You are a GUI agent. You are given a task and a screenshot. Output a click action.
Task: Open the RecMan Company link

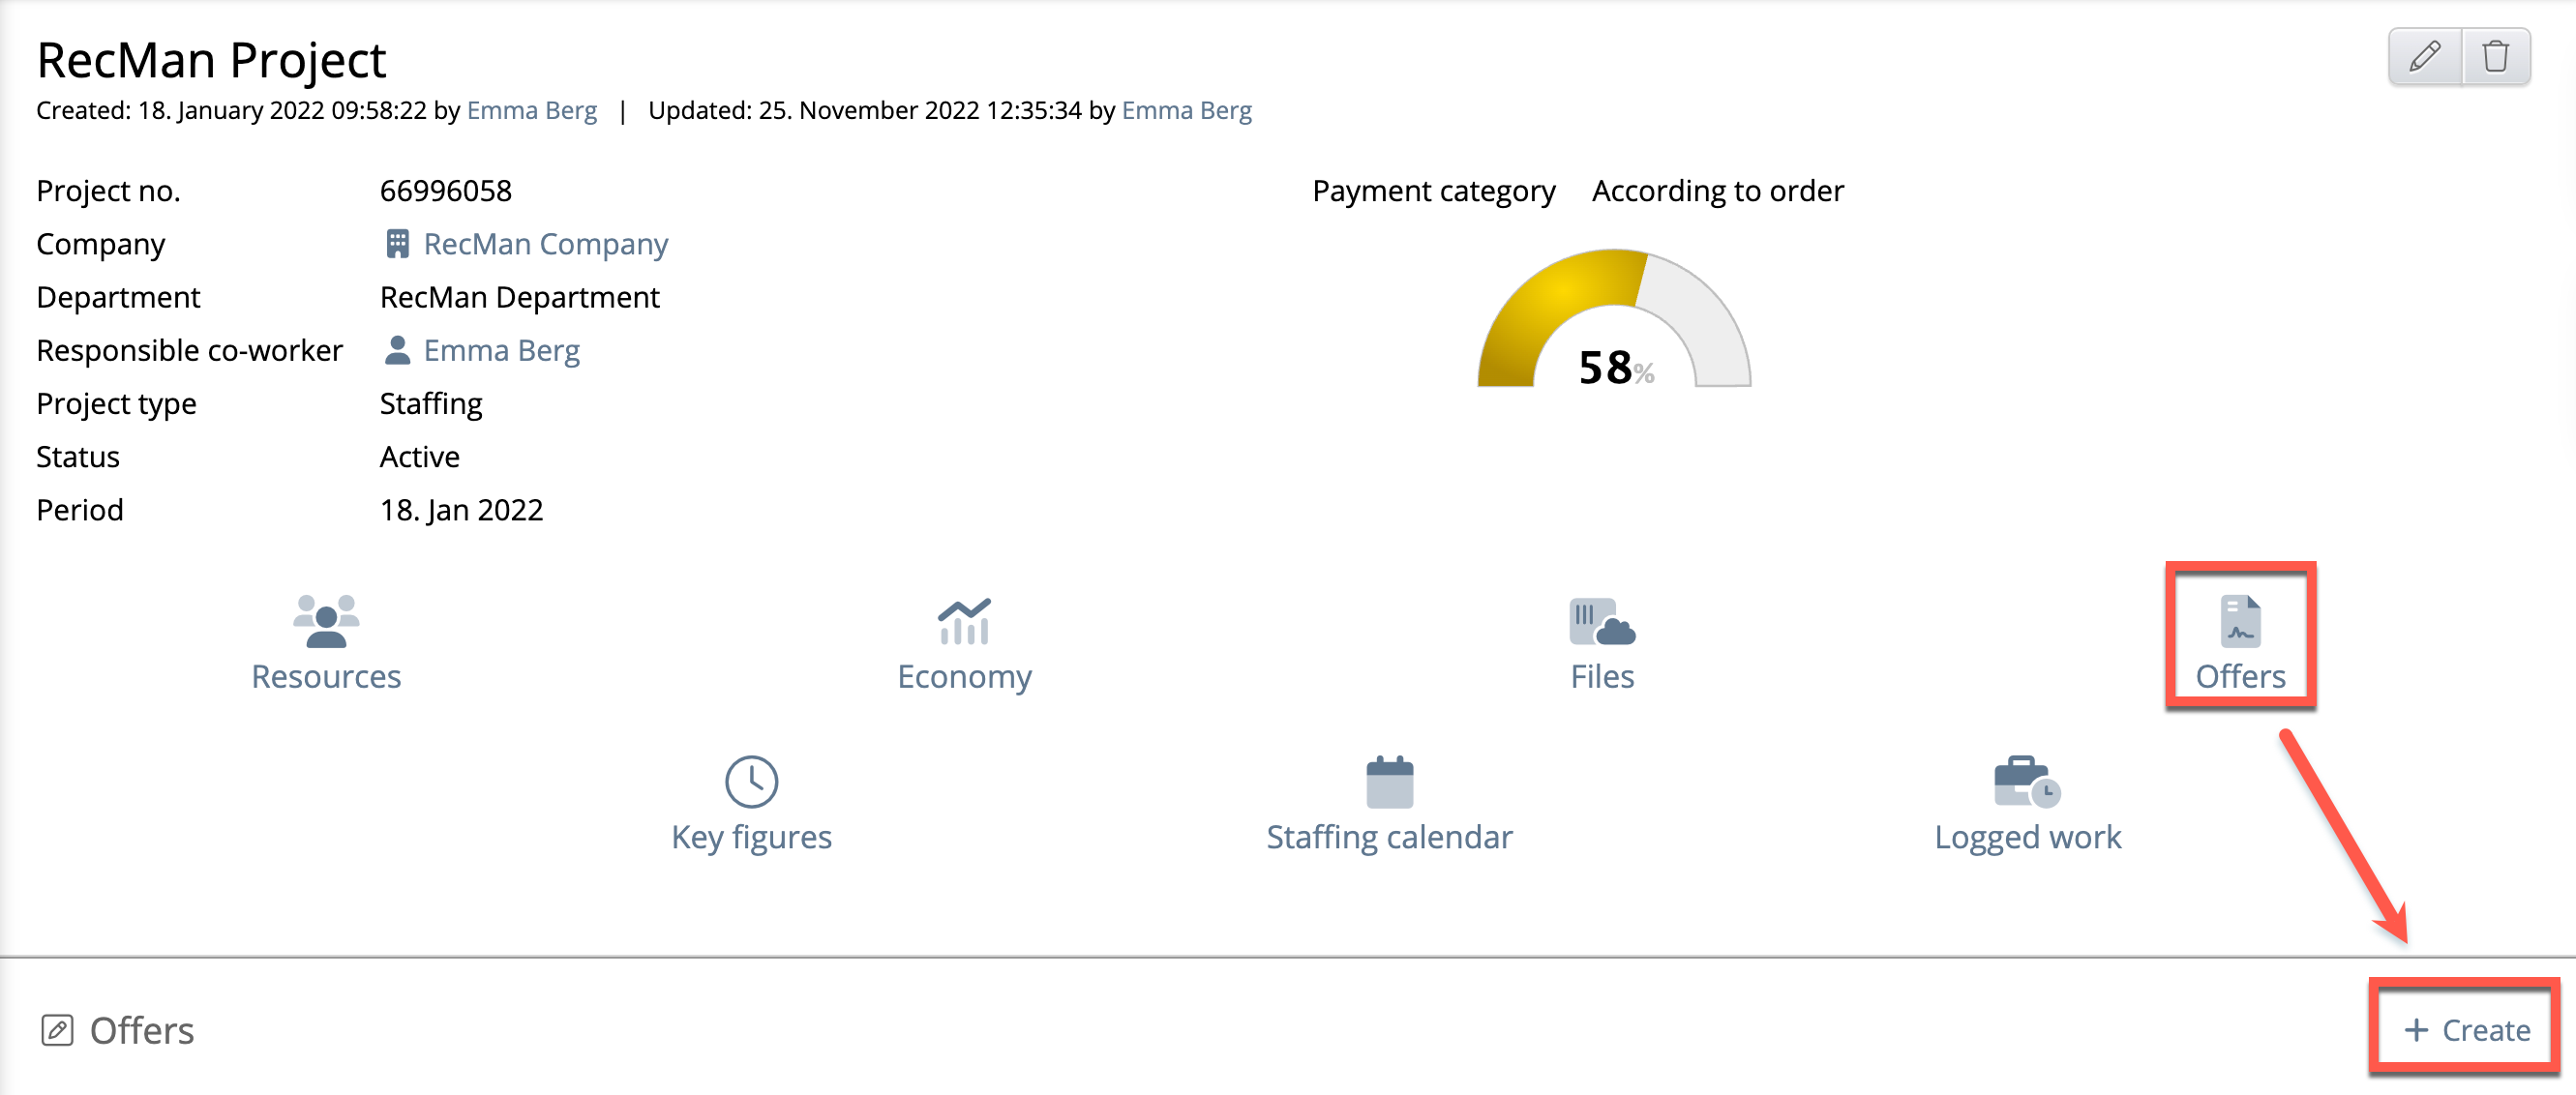coord(545,244)
